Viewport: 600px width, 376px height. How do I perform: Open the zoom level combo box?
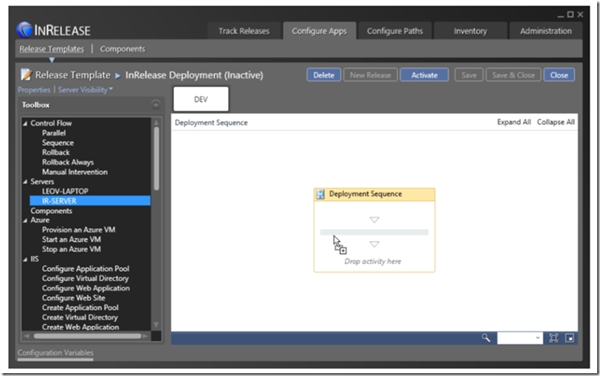520,338
